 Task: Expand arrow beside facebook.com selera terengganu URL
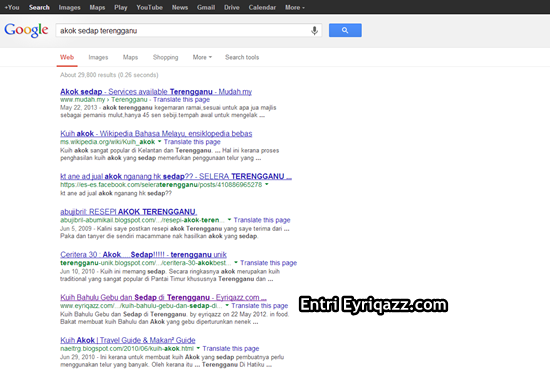tap(267, 184)
